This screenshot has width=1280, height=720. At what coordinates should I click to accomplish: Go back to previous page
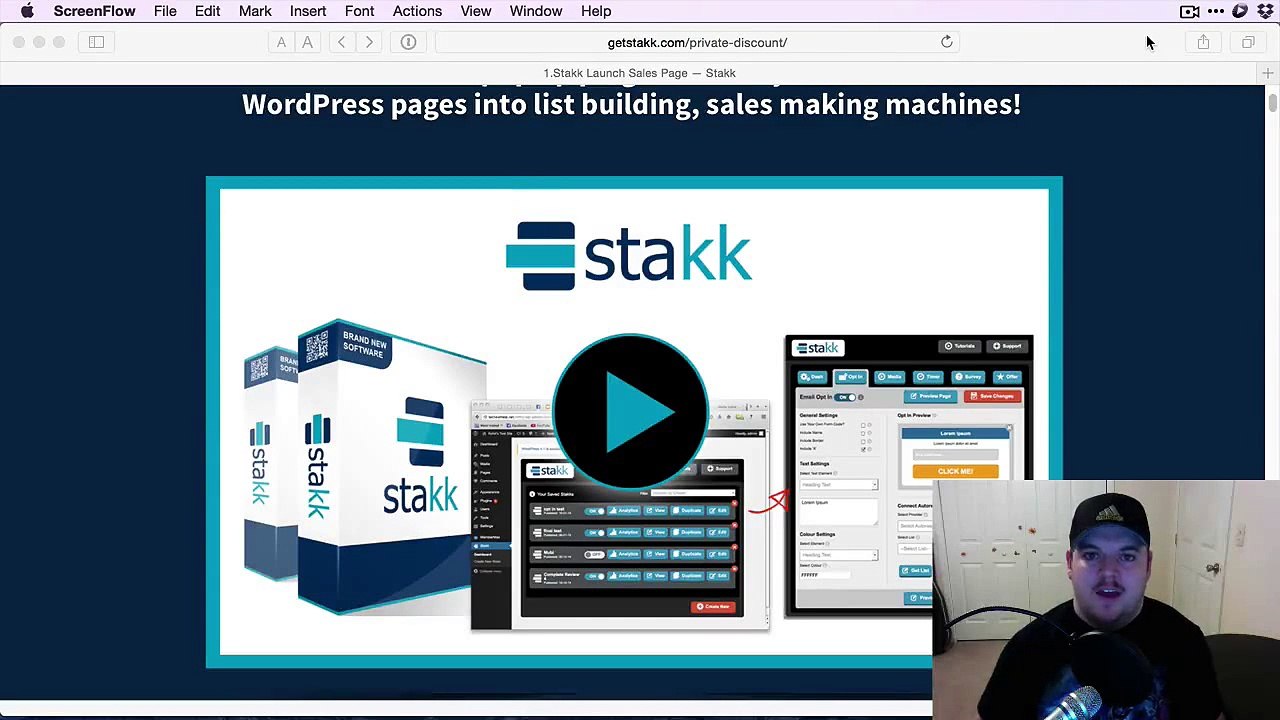point(341,42)
